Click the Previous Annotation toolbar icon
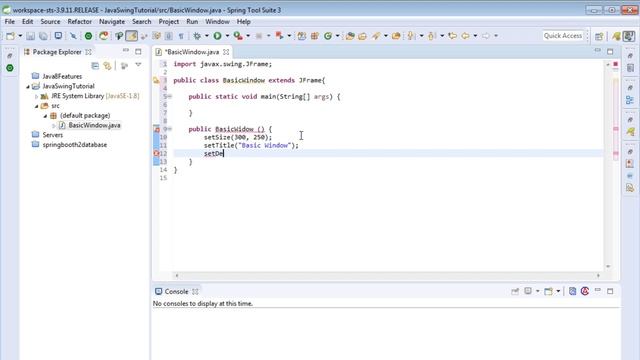Viewport: 640px width, 360px height. click(432, 36)
